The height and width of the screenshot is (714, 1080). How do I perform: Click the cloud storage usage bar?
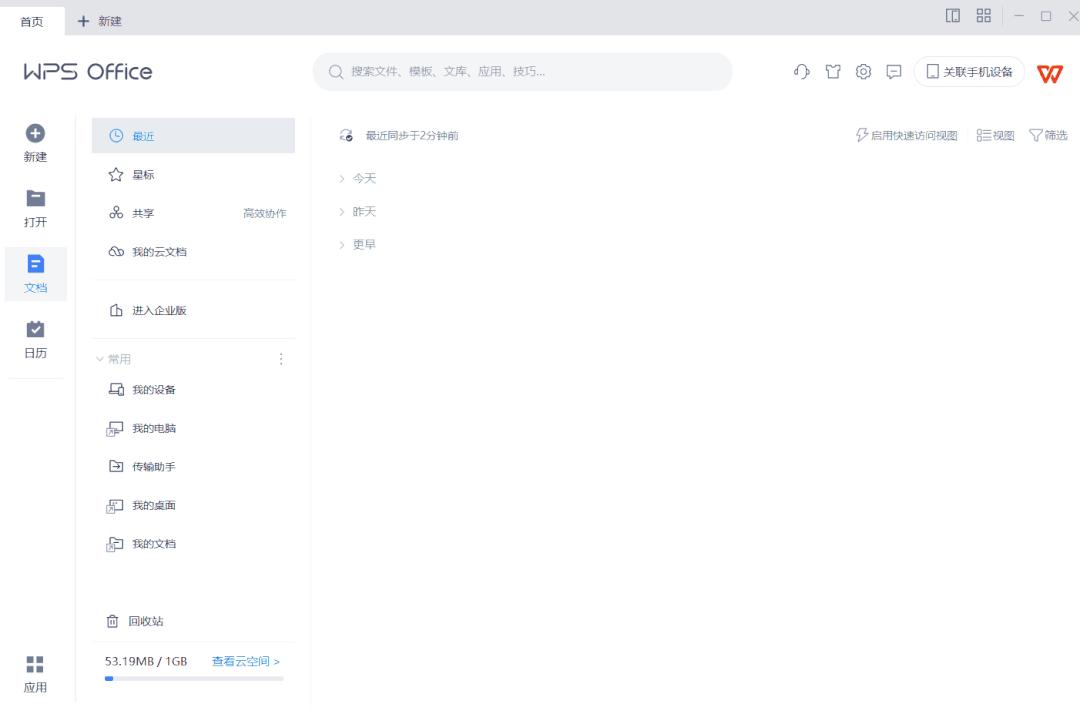tap(194, 678)
